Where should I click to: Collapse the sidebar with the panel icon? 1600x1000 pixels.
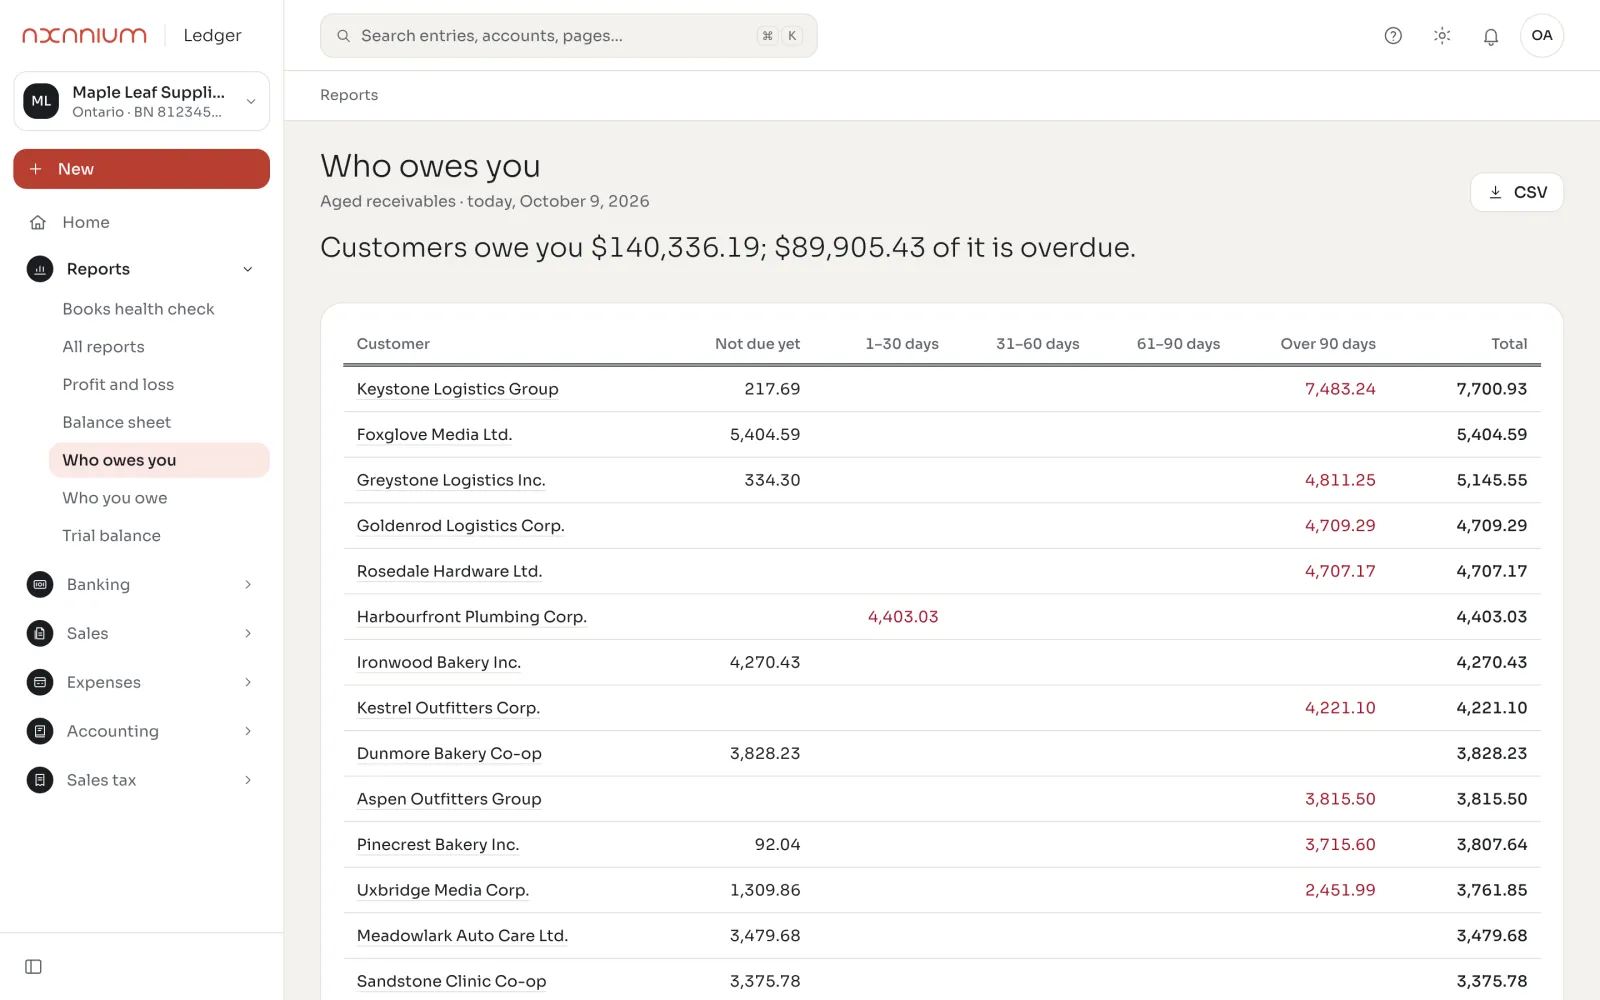33,967
